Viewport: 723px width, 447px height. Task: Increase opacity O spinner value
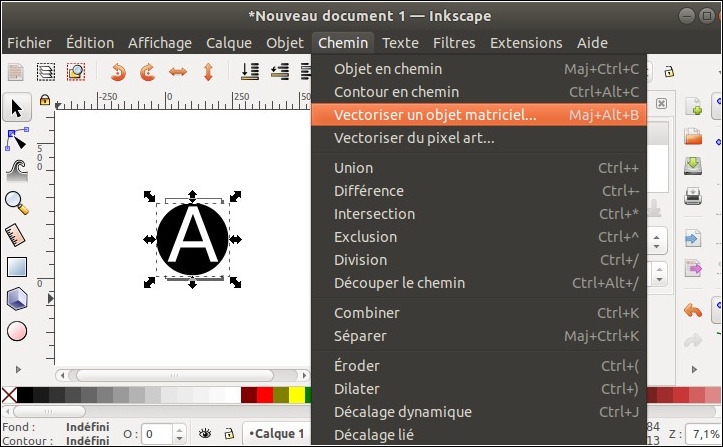click(x=180, y=429)
